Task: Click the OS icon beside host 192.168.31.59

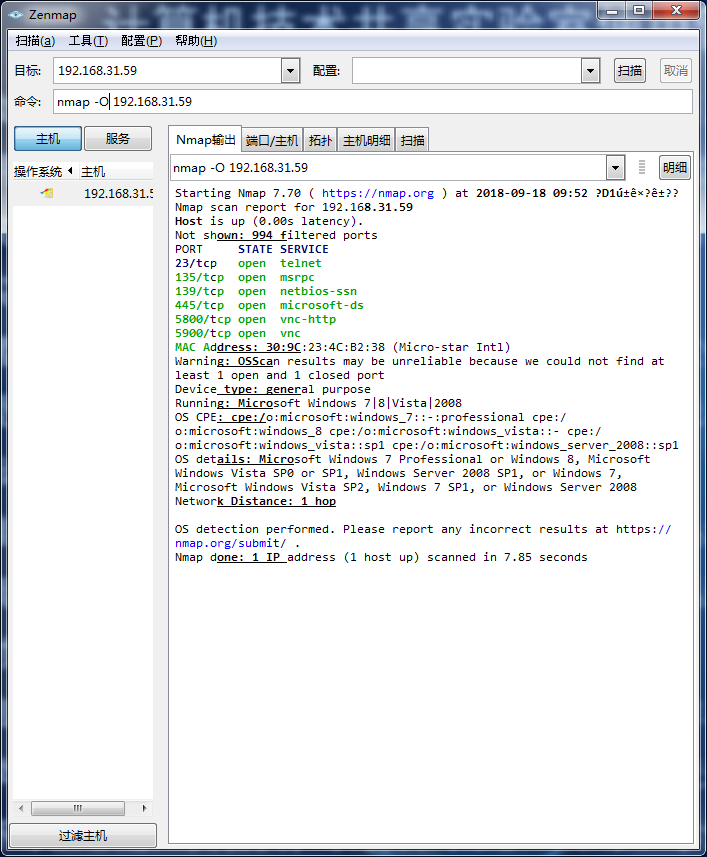Action: (47, 193)
